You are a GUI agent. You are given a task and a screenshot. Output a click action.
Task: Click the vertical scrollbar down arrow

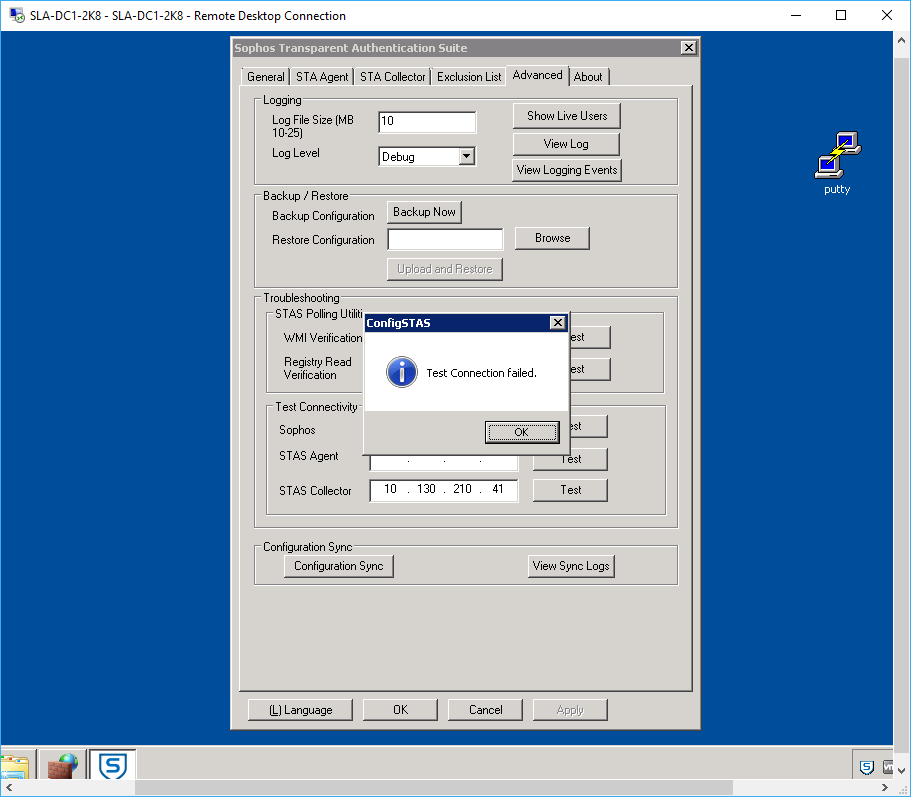click(901, 770)
